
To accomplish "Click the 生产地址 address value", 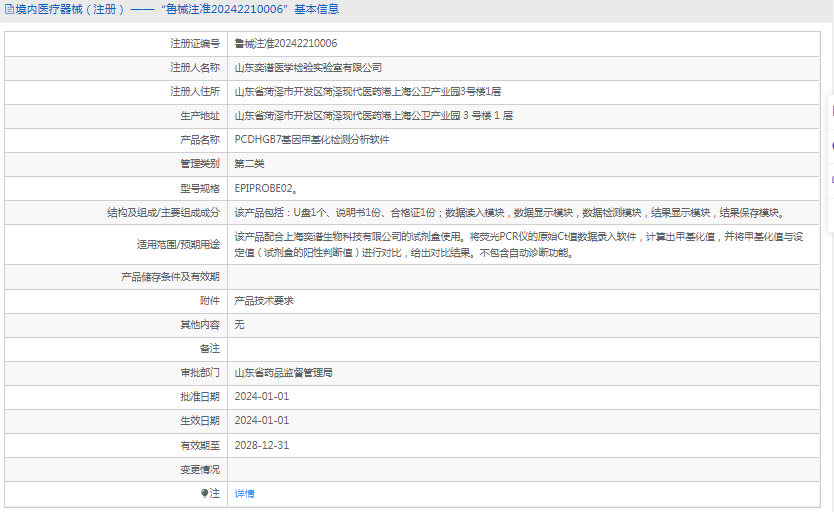I will 373,115.
